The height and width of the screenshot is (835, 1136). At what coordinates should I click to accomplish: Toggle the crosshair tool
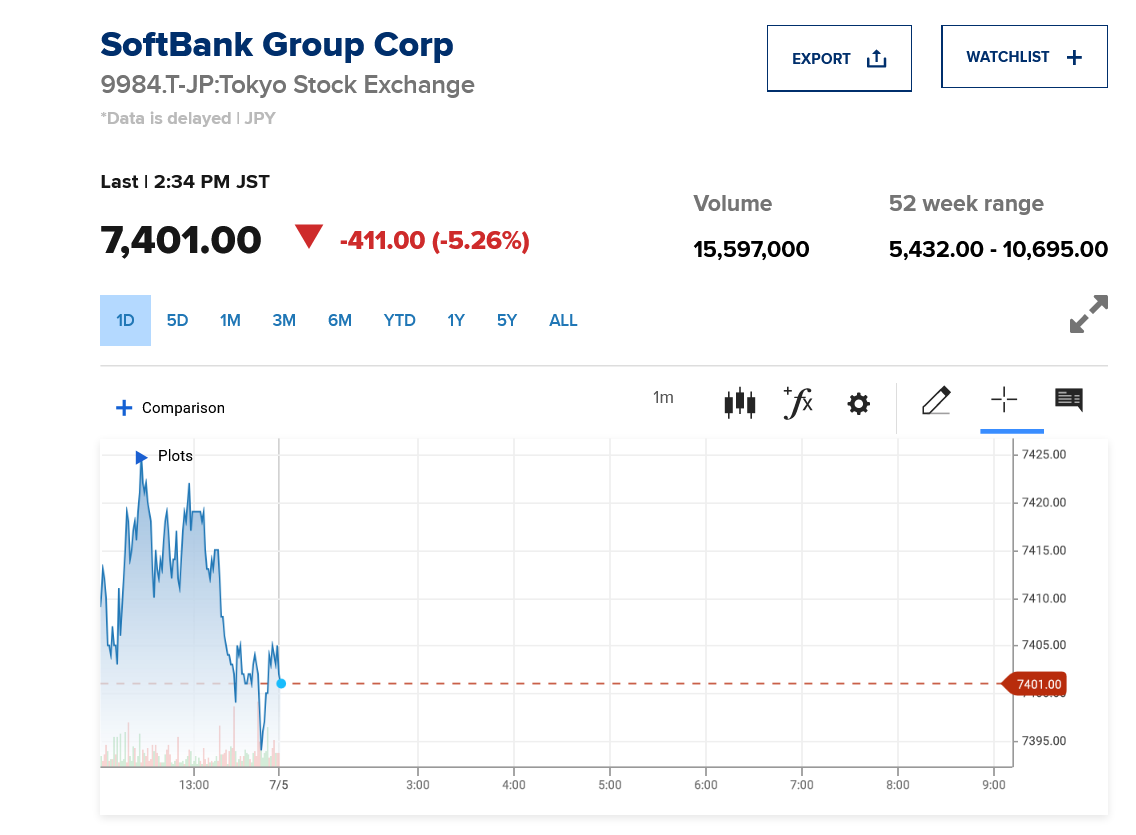tap(1004, 401)
